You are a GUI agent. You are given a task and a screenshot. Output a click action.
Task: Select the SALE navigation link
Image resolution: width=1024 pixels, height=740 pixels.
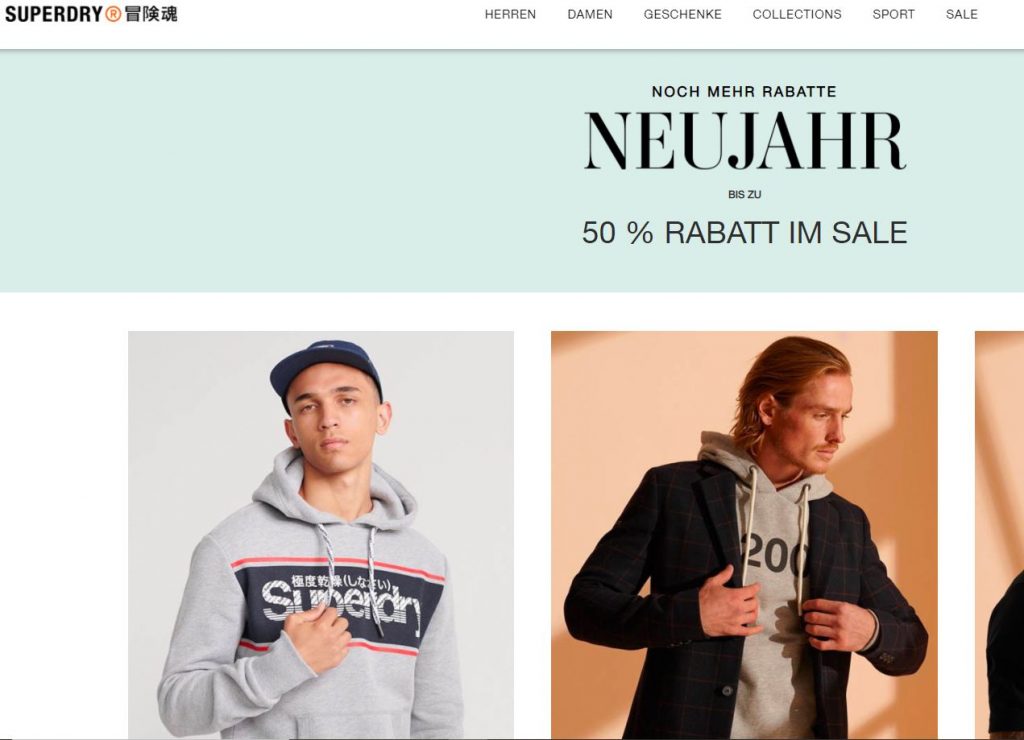(961, 14)
